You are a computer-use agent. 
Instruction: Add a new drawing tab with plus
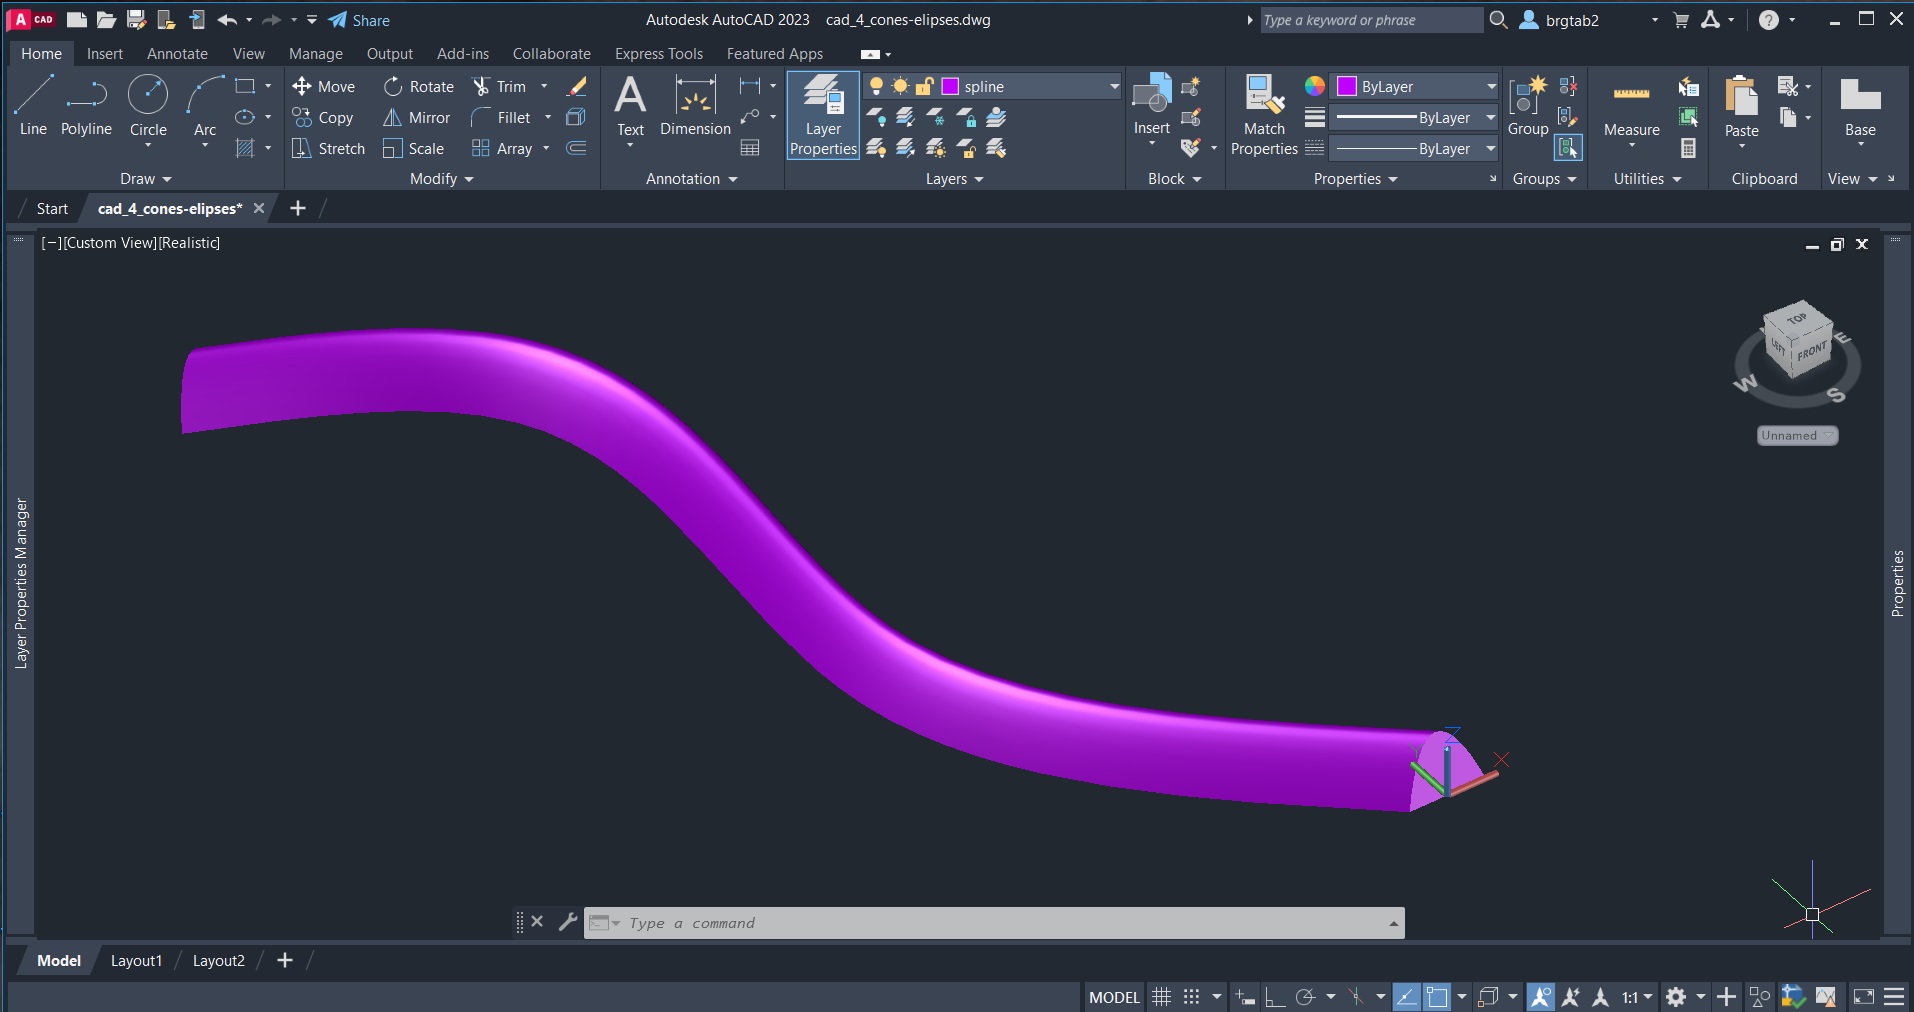point(297,208)
